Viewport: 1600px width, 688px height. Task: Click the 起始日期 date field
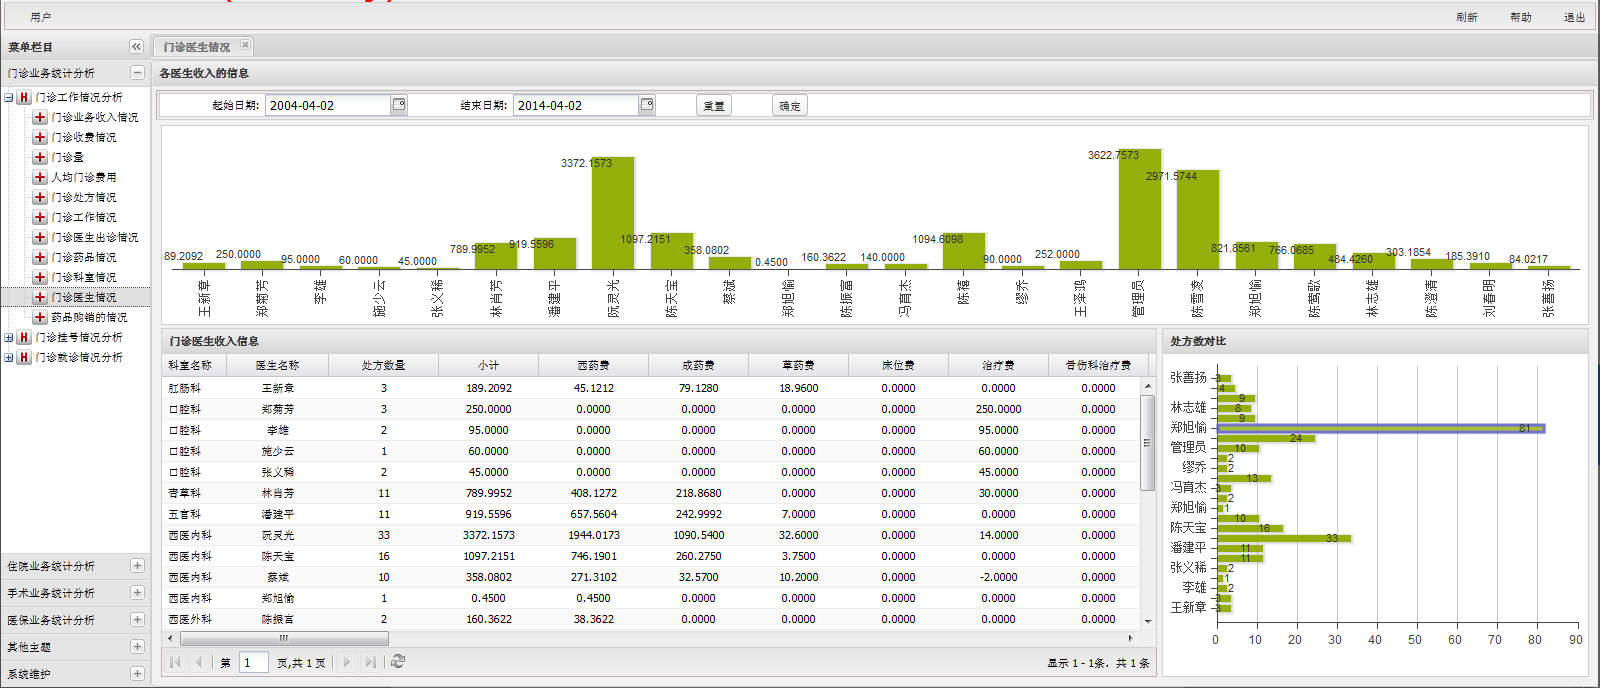point(328,105)
